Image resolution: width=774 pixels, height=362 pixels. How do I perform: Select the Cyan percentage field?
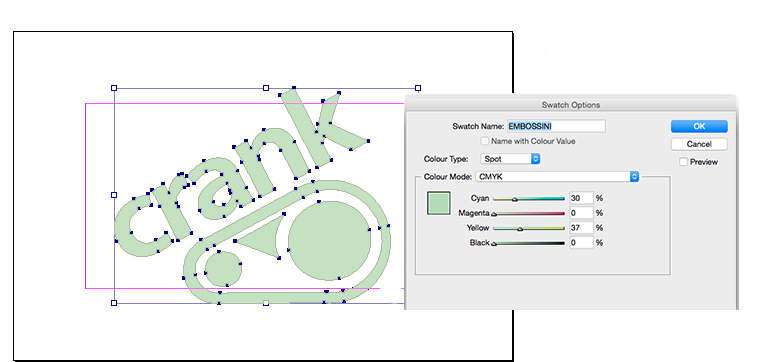coord(581,198)
